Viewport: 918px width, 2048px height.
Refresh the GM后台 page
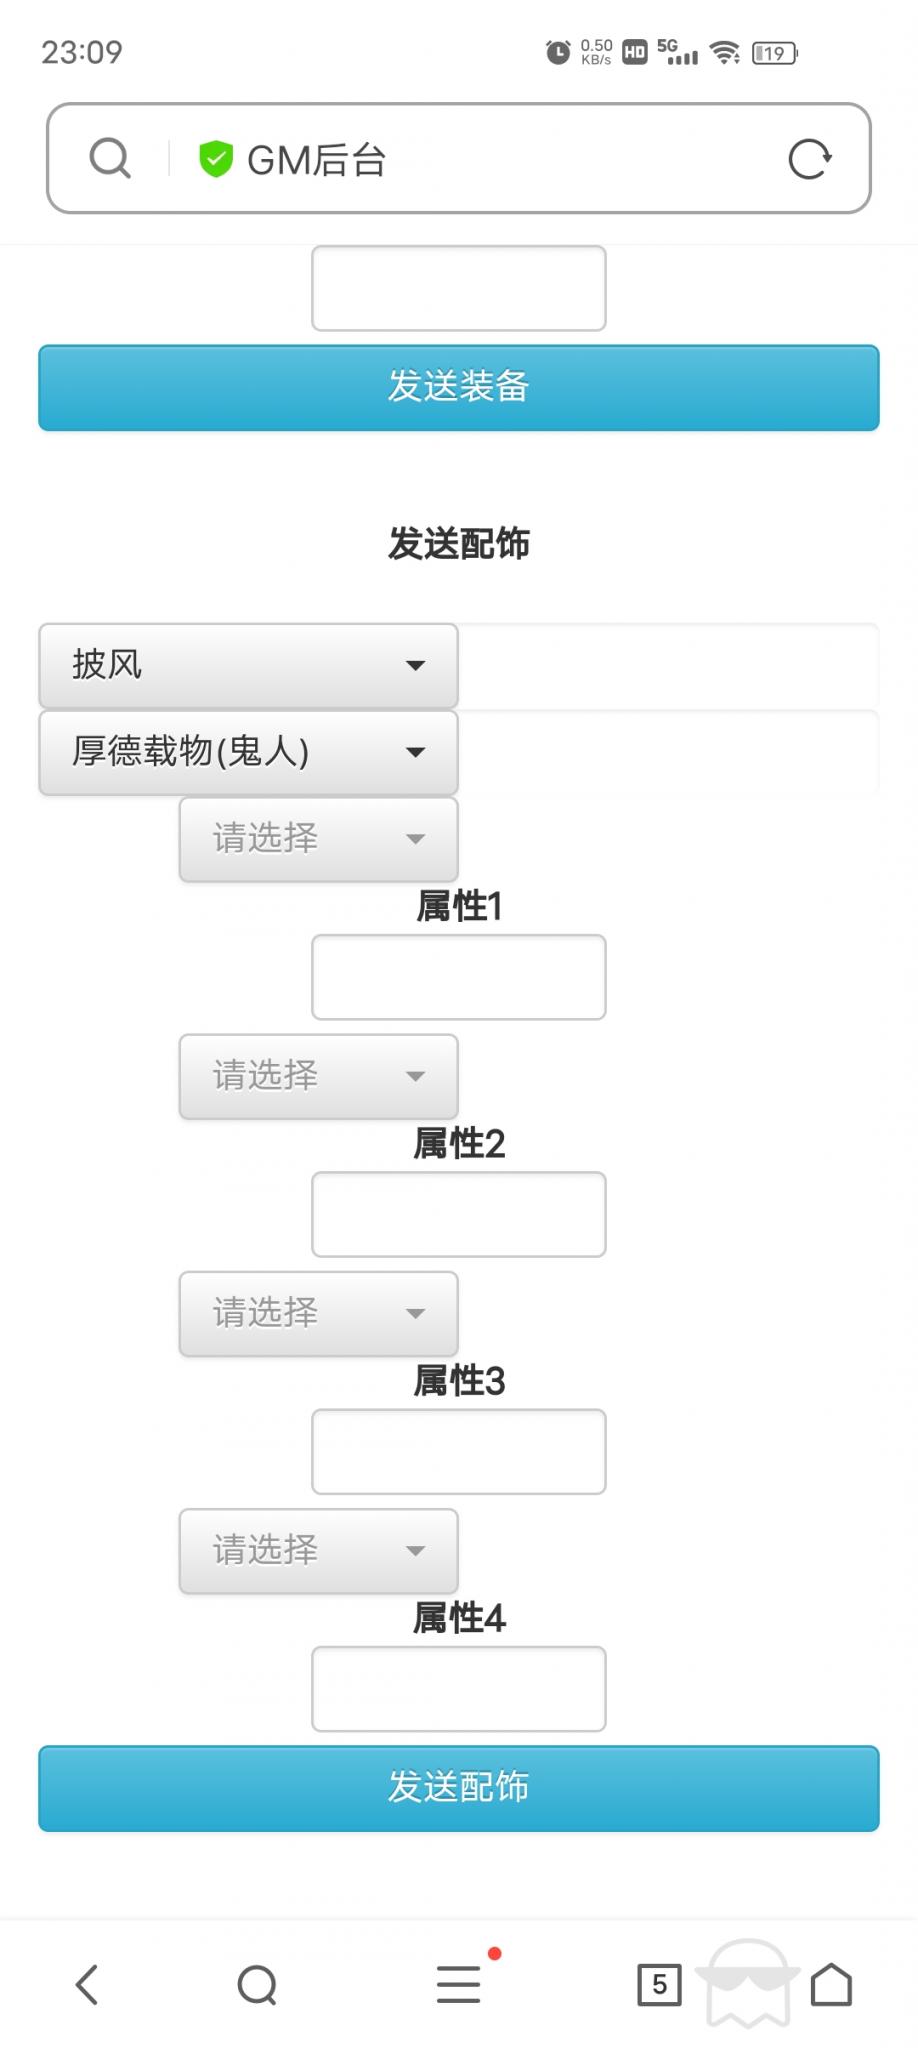pyautogui.click(x=810, y=157)
